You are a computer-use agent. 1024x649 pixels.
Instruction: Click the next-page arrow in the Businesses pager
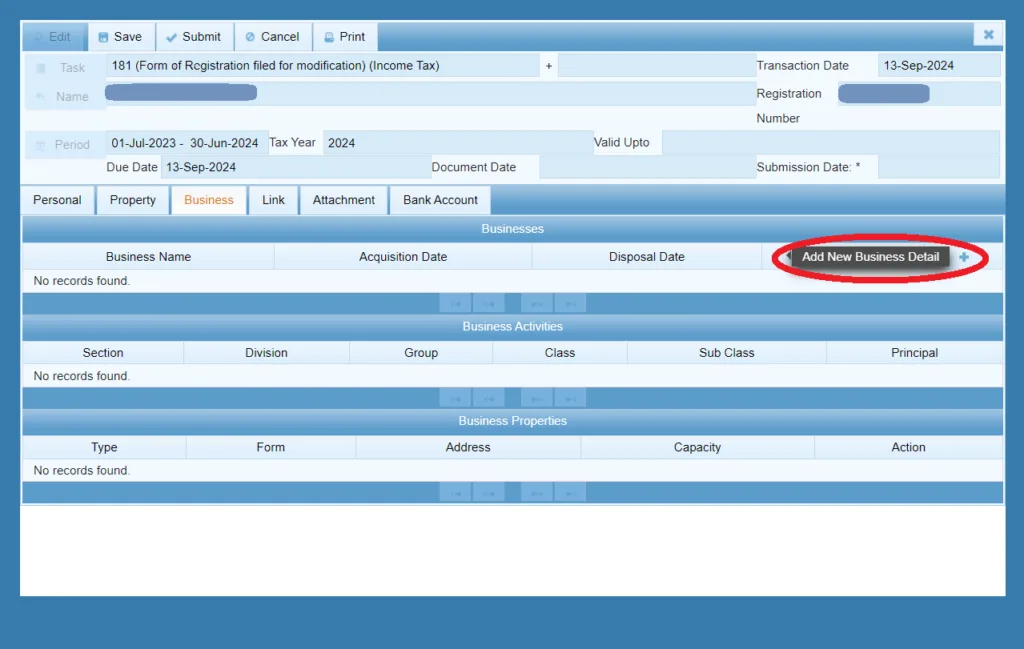[536, 302]
